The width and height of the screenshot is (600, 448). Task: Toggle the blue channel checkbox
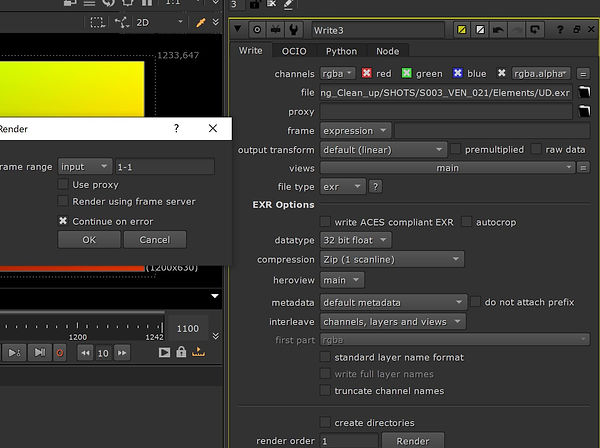[457, 73]
